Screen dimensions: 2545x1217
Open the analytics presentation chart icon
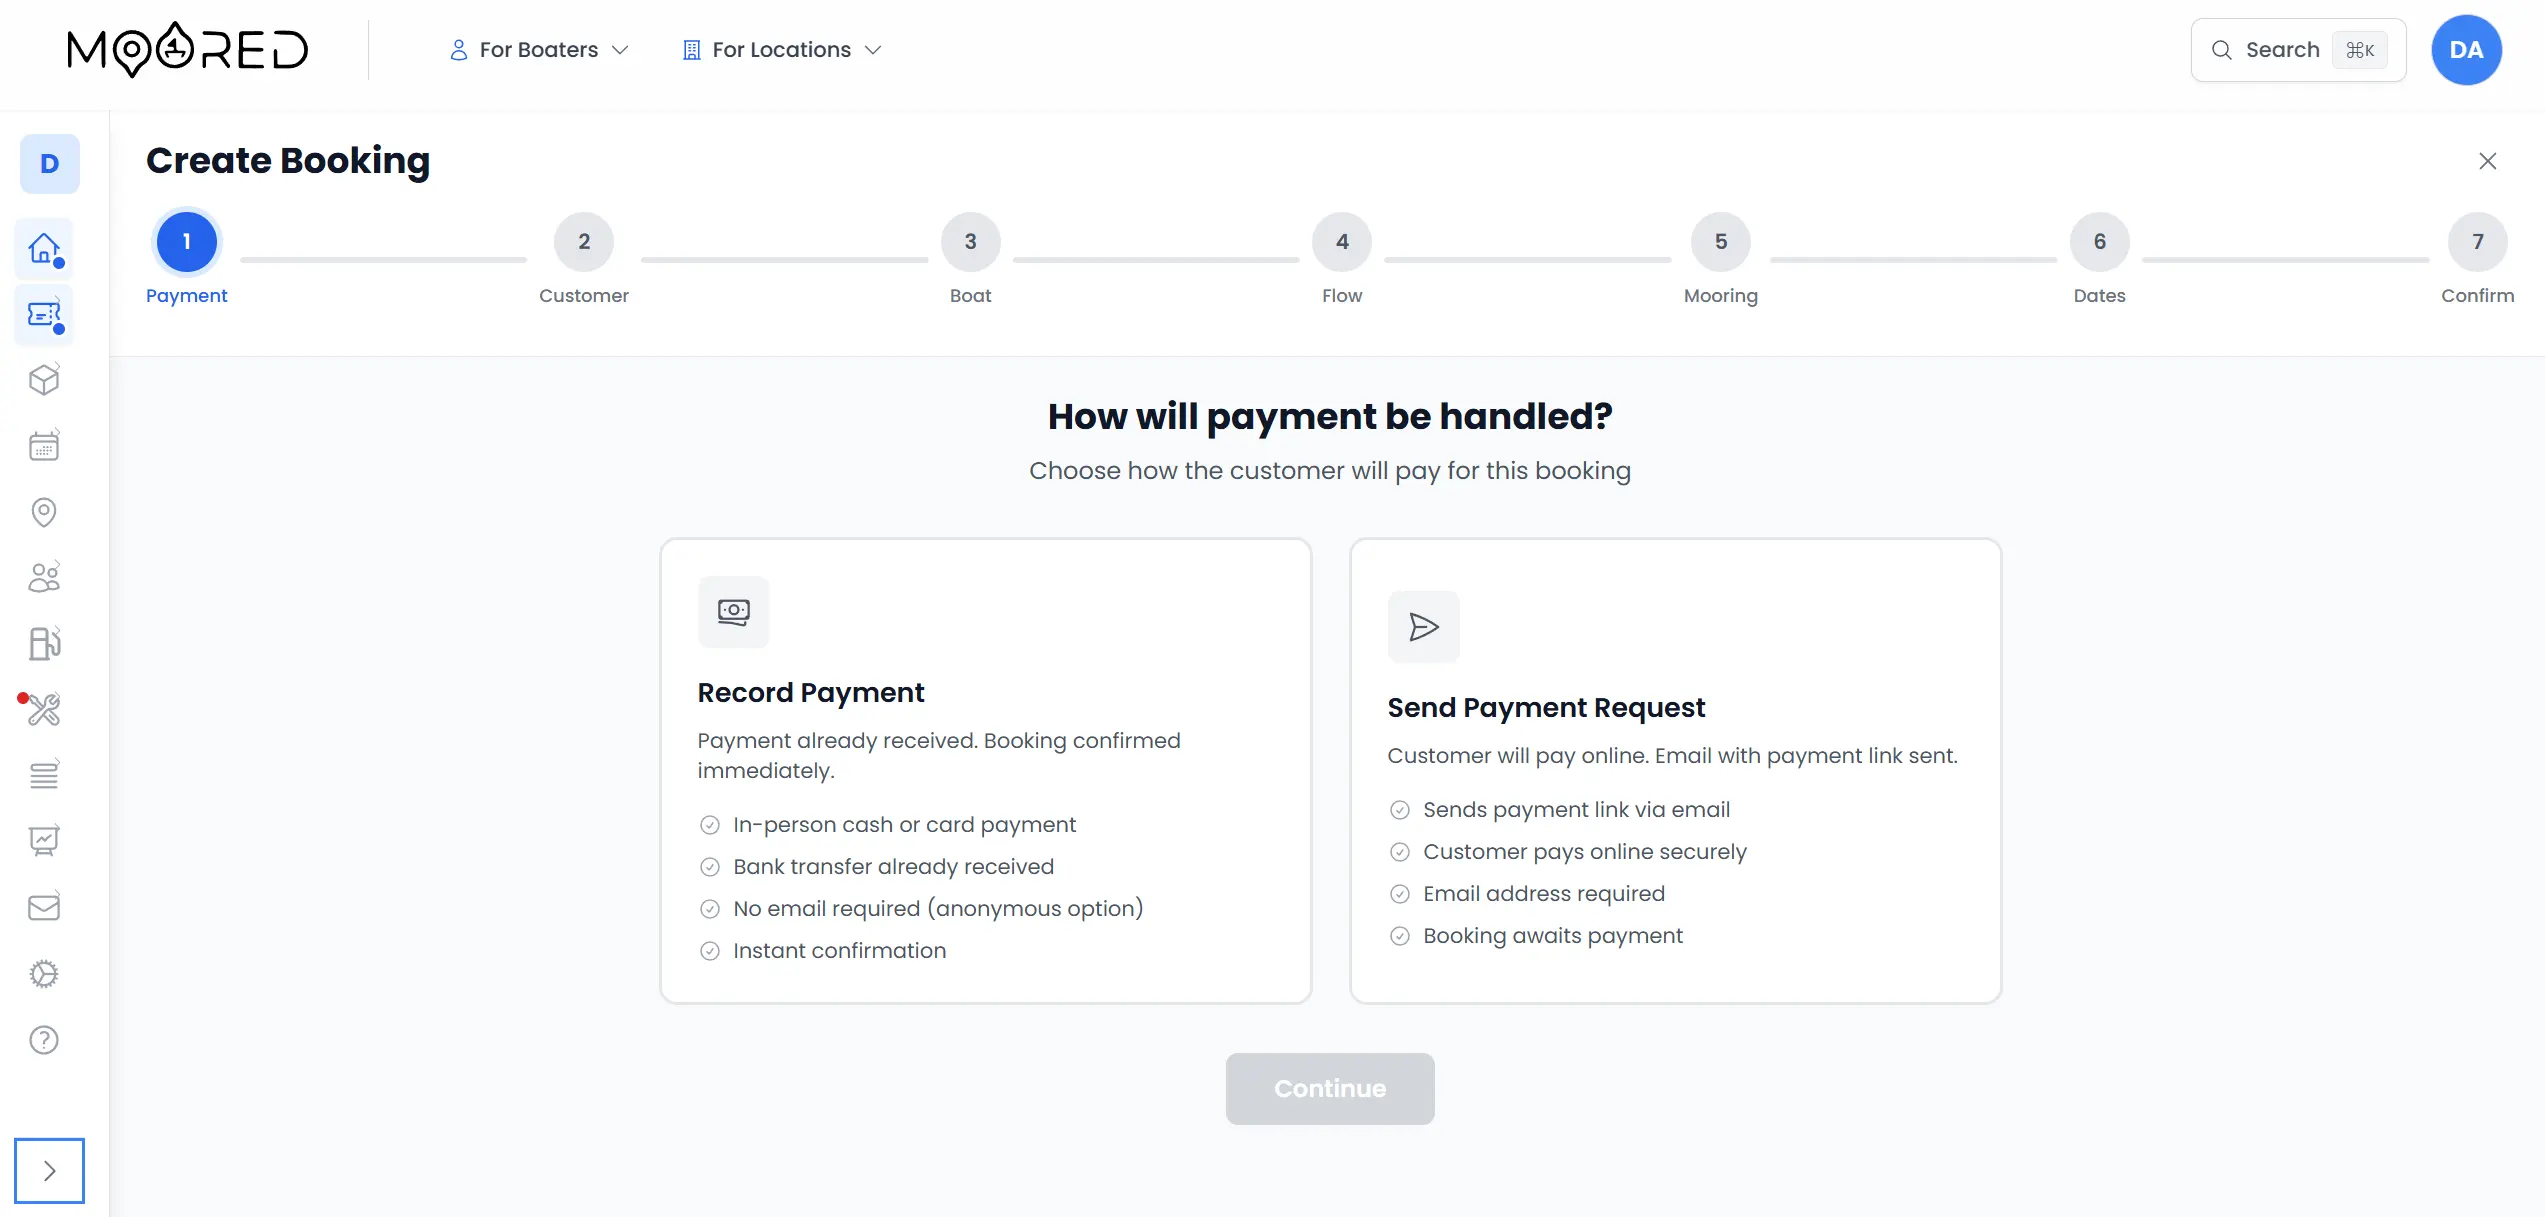[x=44, y=840]
